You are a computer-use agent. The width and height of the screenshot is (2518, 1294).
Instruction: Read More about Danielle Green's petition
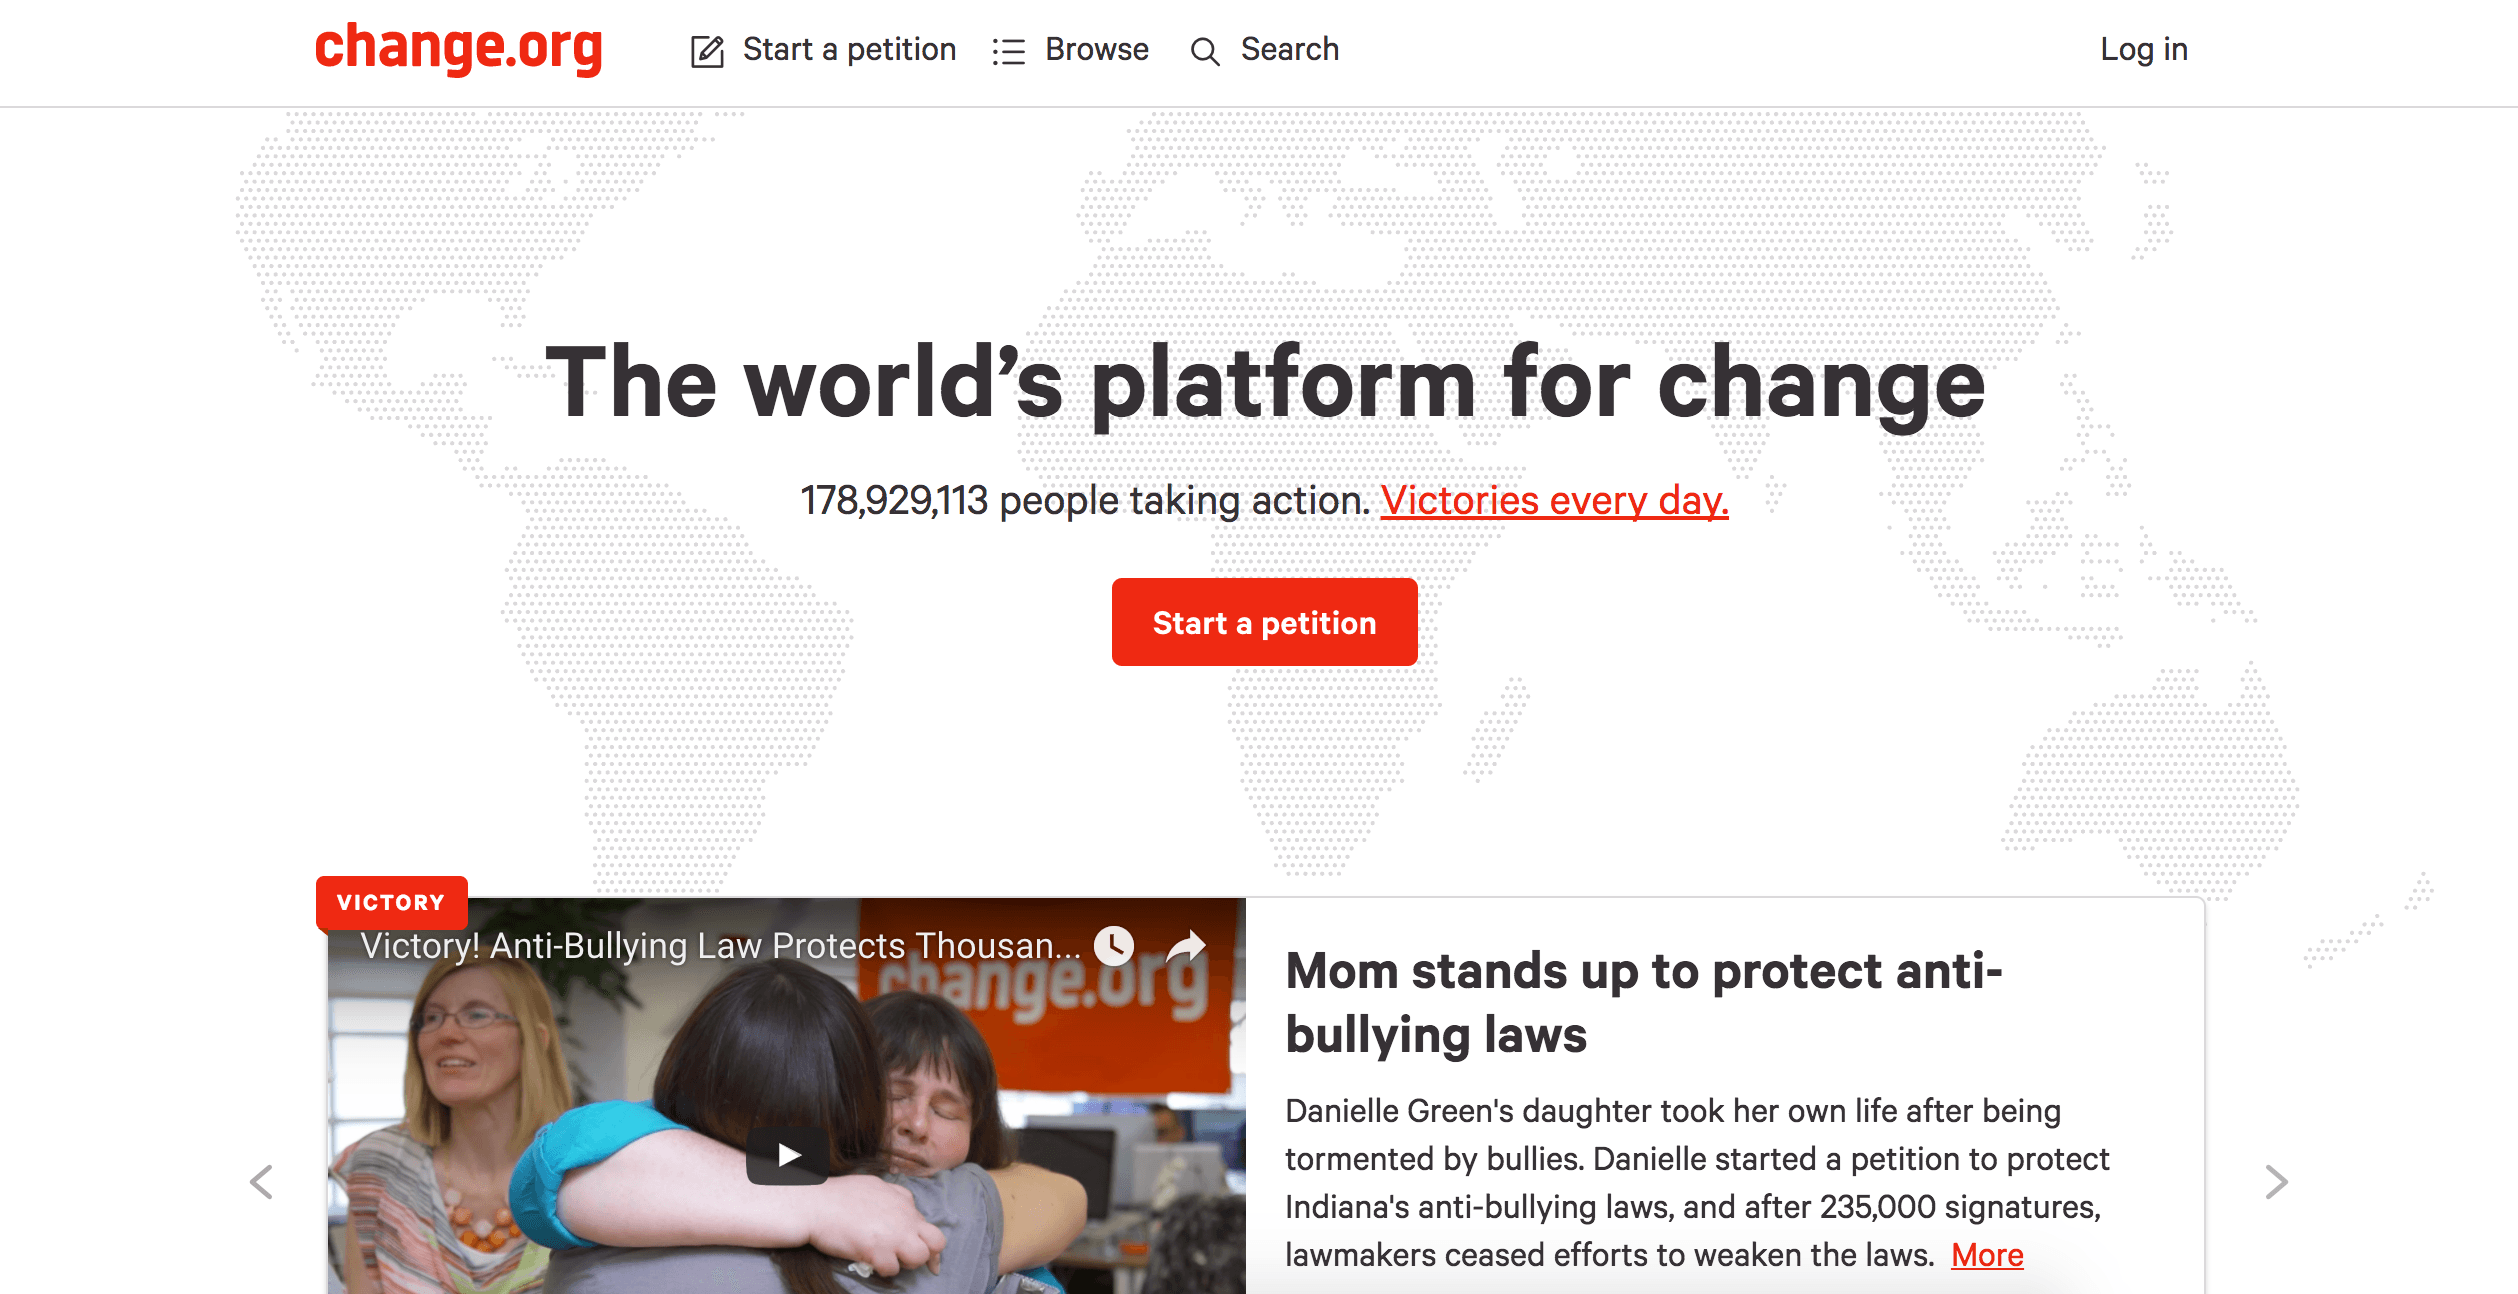point(1986,1255)
